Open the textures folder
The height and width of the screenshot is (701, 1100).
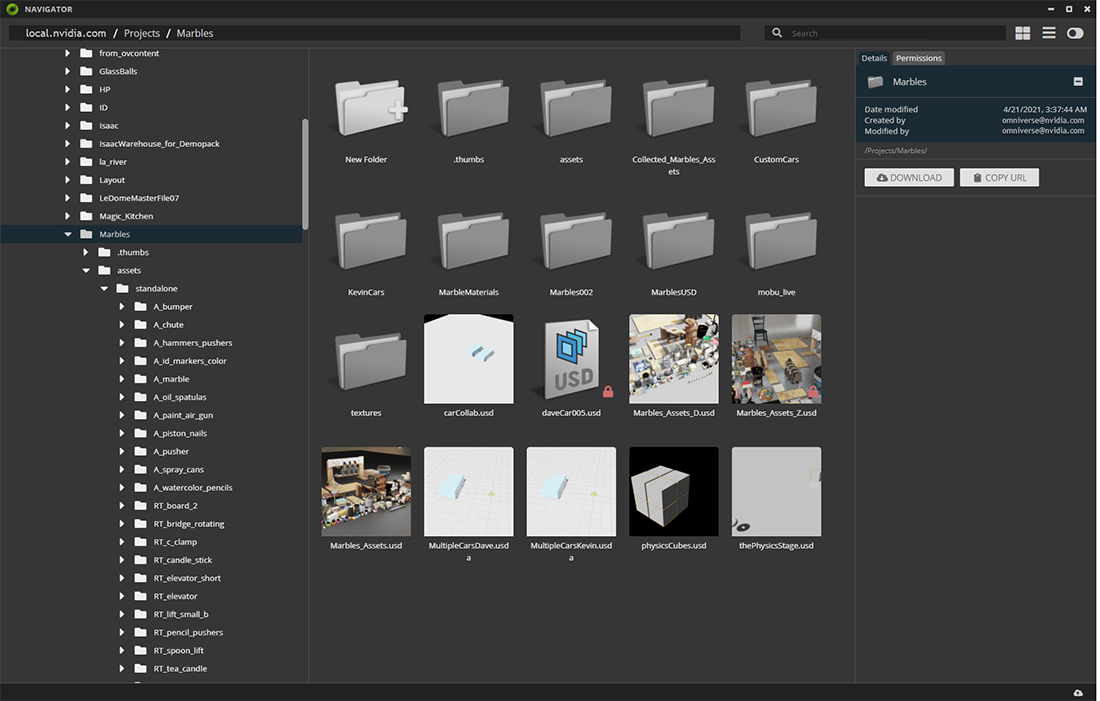(370, 361)
